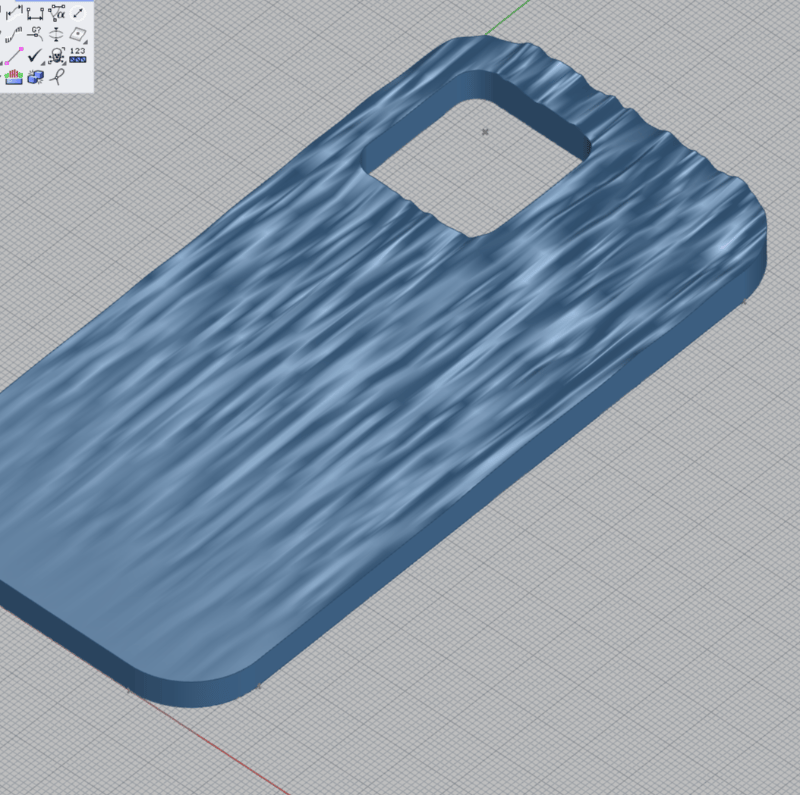Select the ellipse with vertical axis icon

click(58, 35)
